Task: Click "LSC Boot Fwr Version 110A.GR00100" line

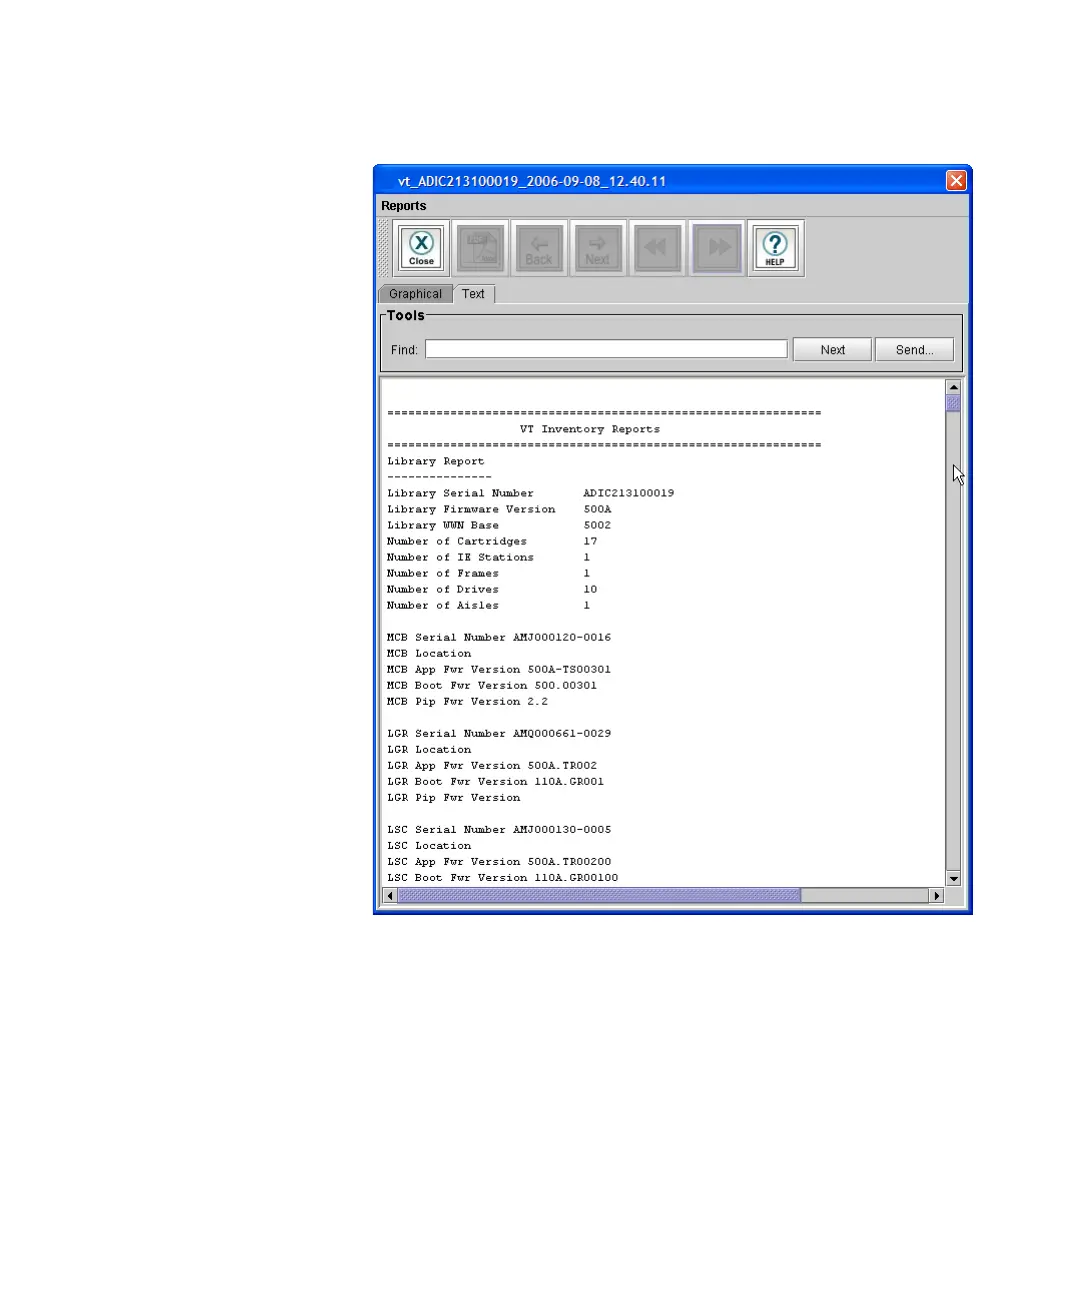Action: point(503,877)
